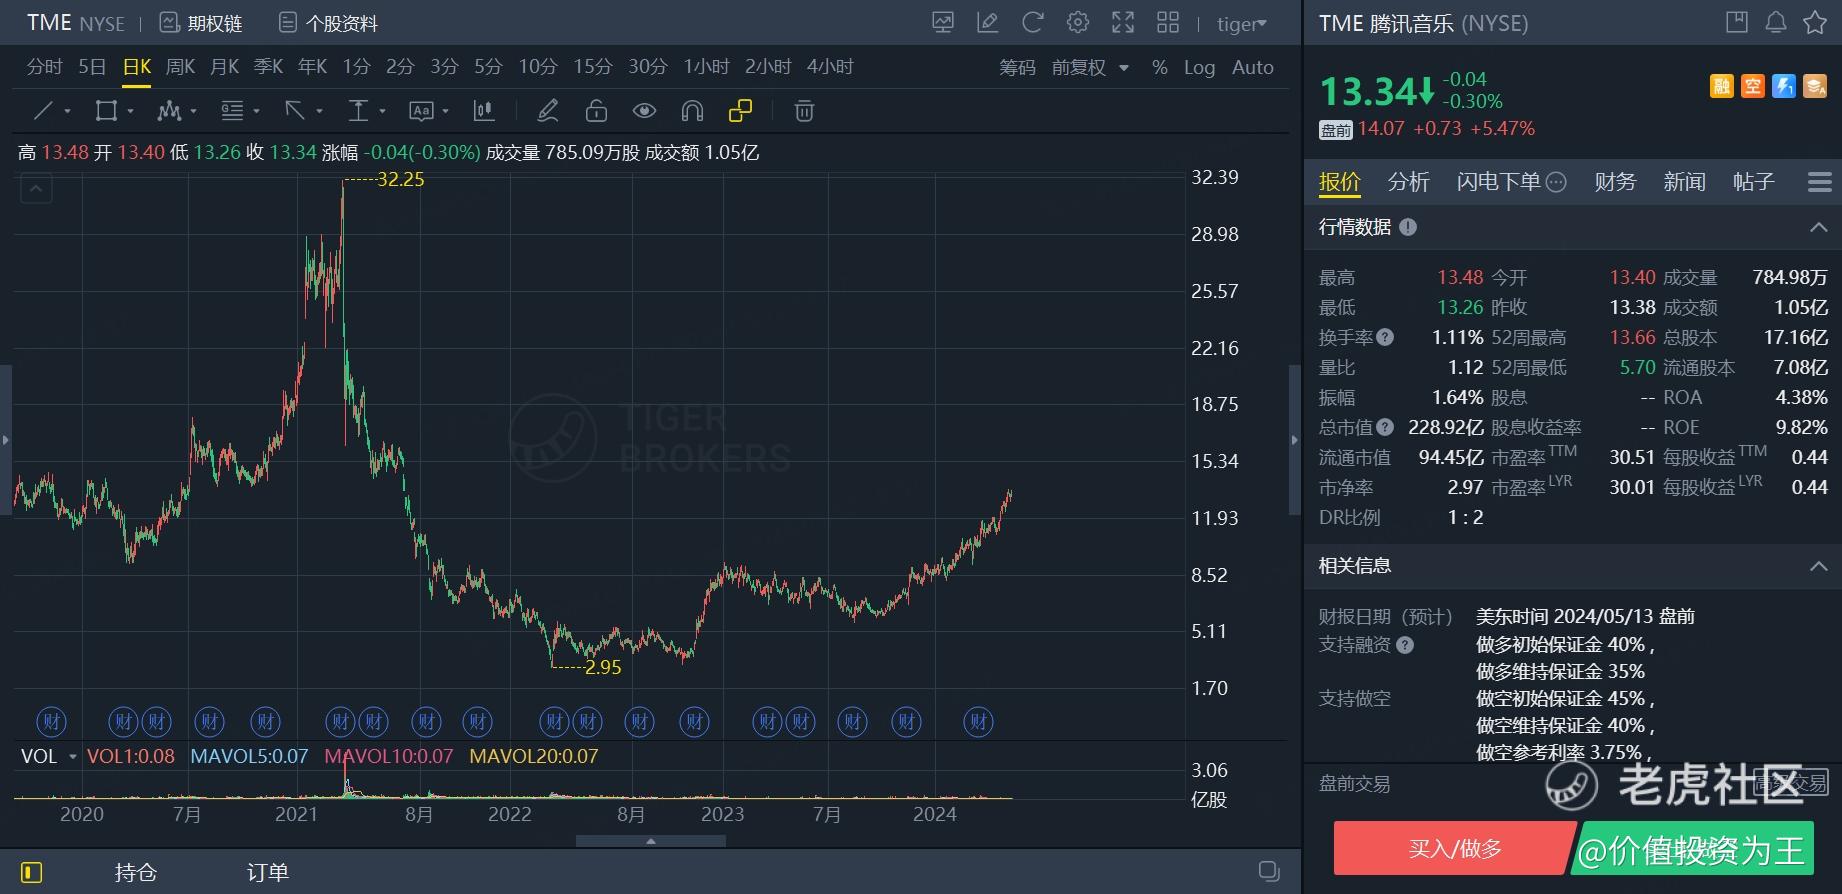Select the Fibonacci levels drawing tool
Image resolution: width=1842 pixels, height=894 pixels.
click(x=232, y=111)
